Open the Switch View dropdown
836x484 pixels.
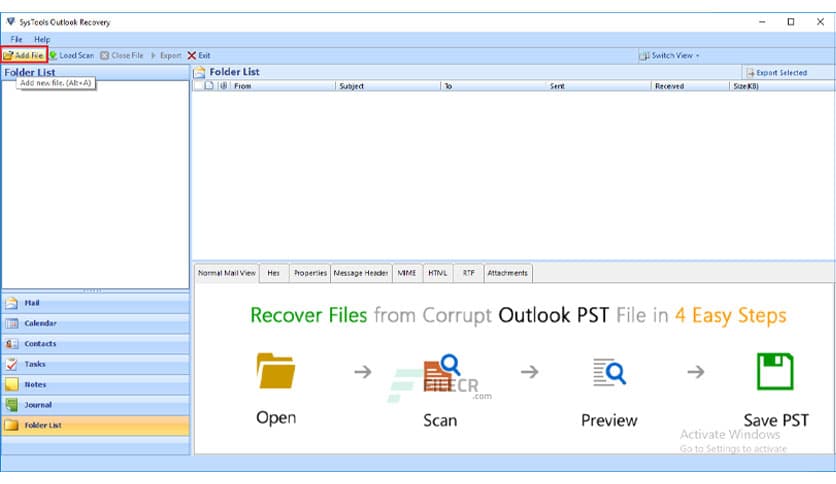[x=669, y=55]
